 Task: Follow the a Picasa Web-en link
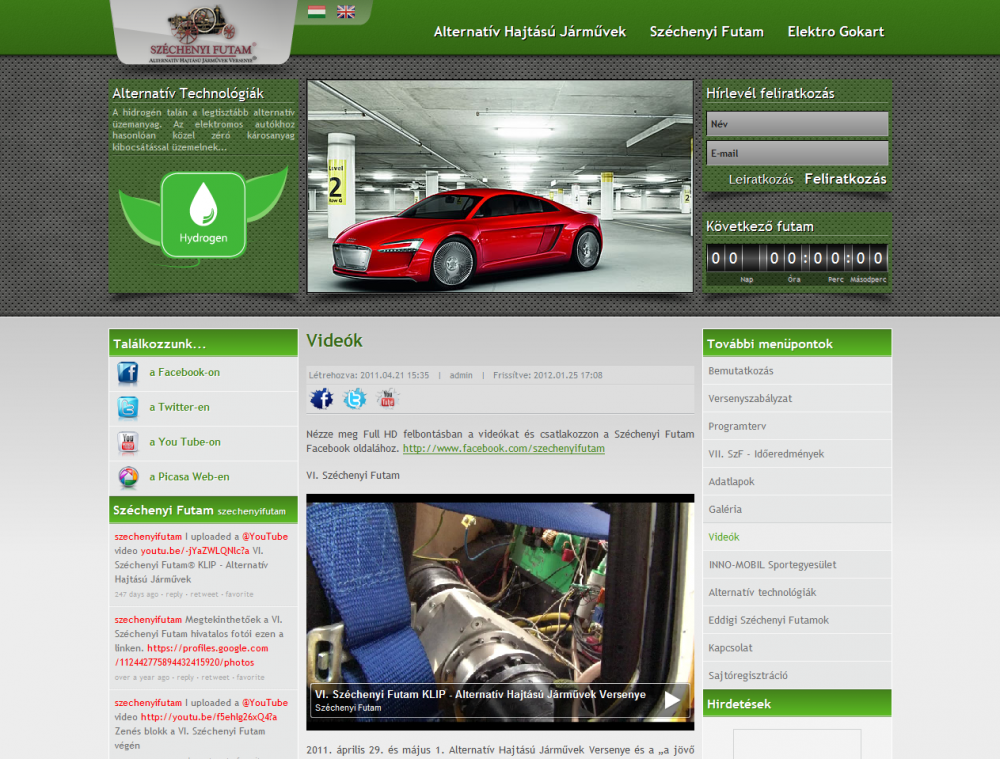tap(189, 476)
